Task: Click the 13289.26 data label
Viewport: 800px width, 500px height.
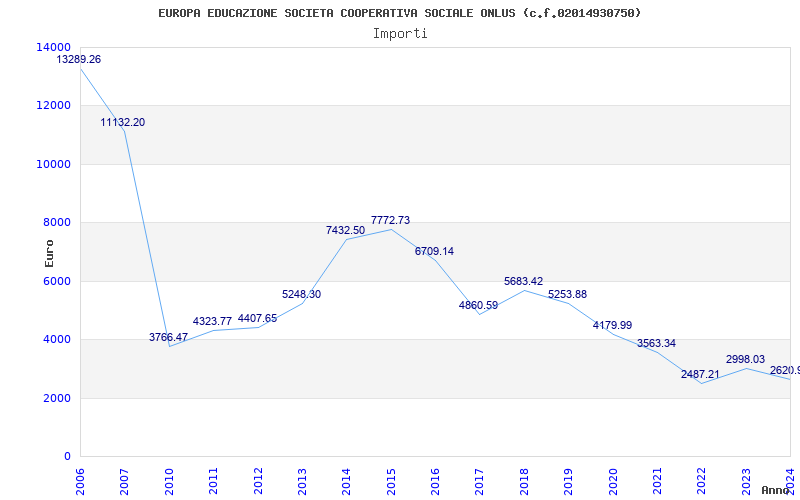Action: click(79, 60)
